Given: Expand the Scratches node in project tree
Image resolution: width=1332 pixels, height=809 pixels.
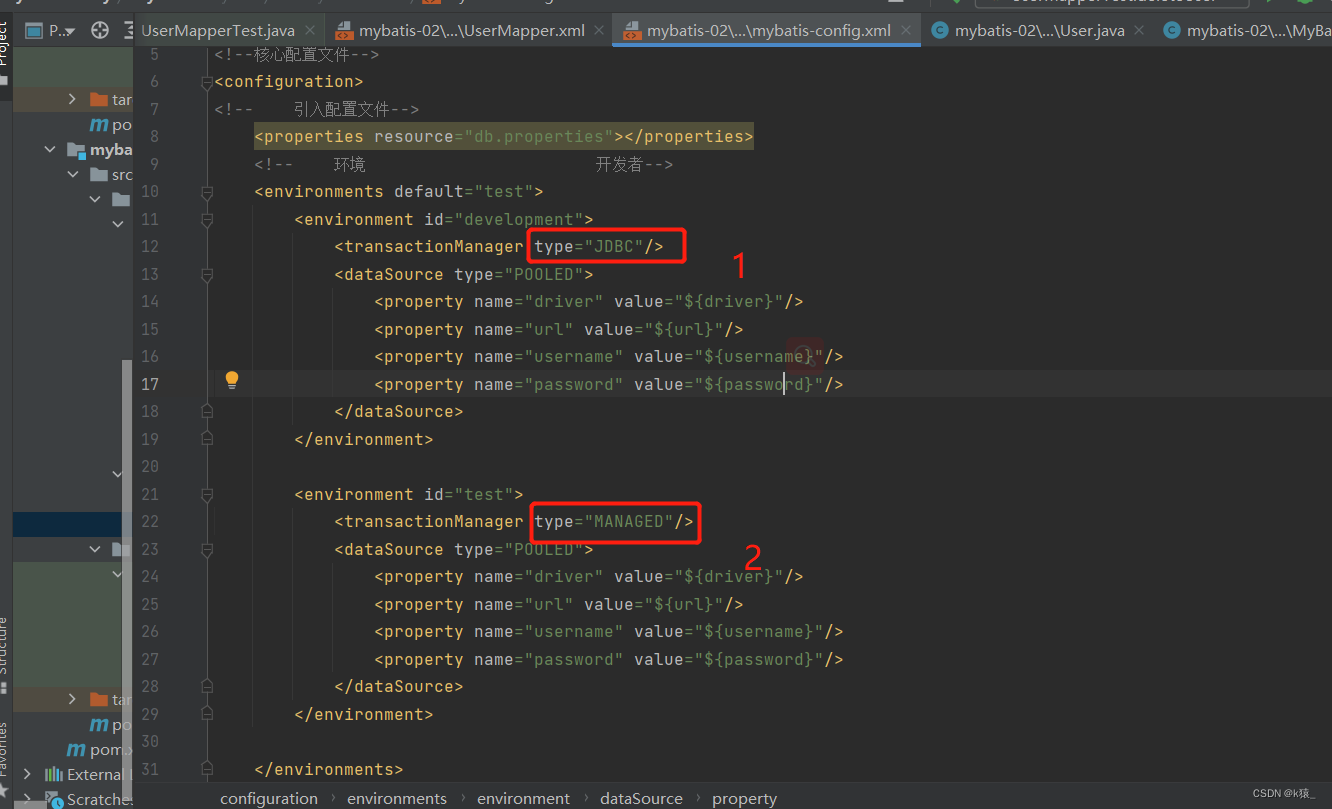Looking at the screenshot, I should (27, 799).
